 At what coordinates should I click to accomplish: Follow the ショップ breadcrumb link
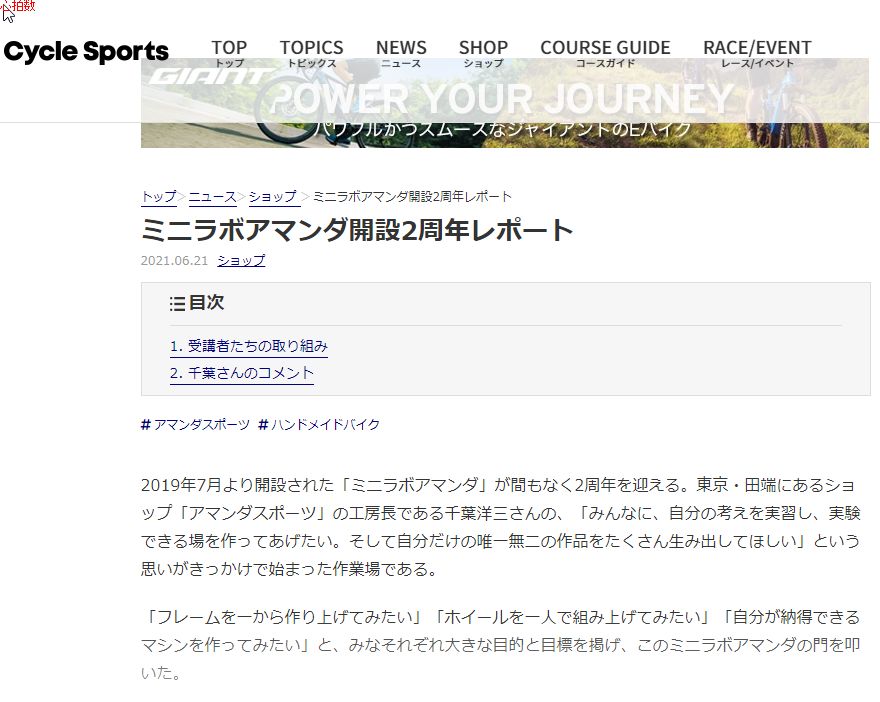(x=273, y=197)
